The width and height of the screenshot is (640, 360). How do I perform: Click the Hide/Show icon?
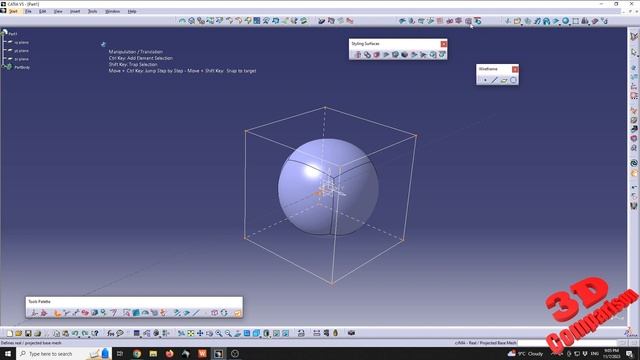point(276,333)
